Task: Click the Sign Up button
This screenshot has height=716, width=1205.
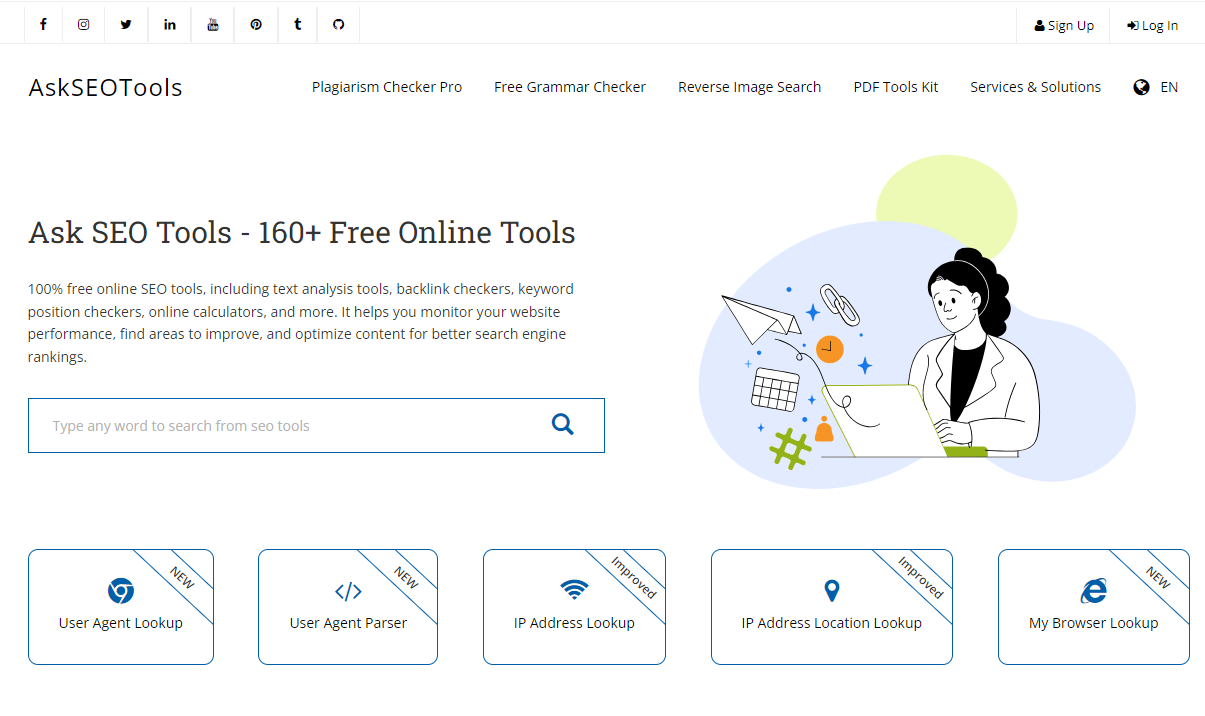Action: (x=1064, y=26)
